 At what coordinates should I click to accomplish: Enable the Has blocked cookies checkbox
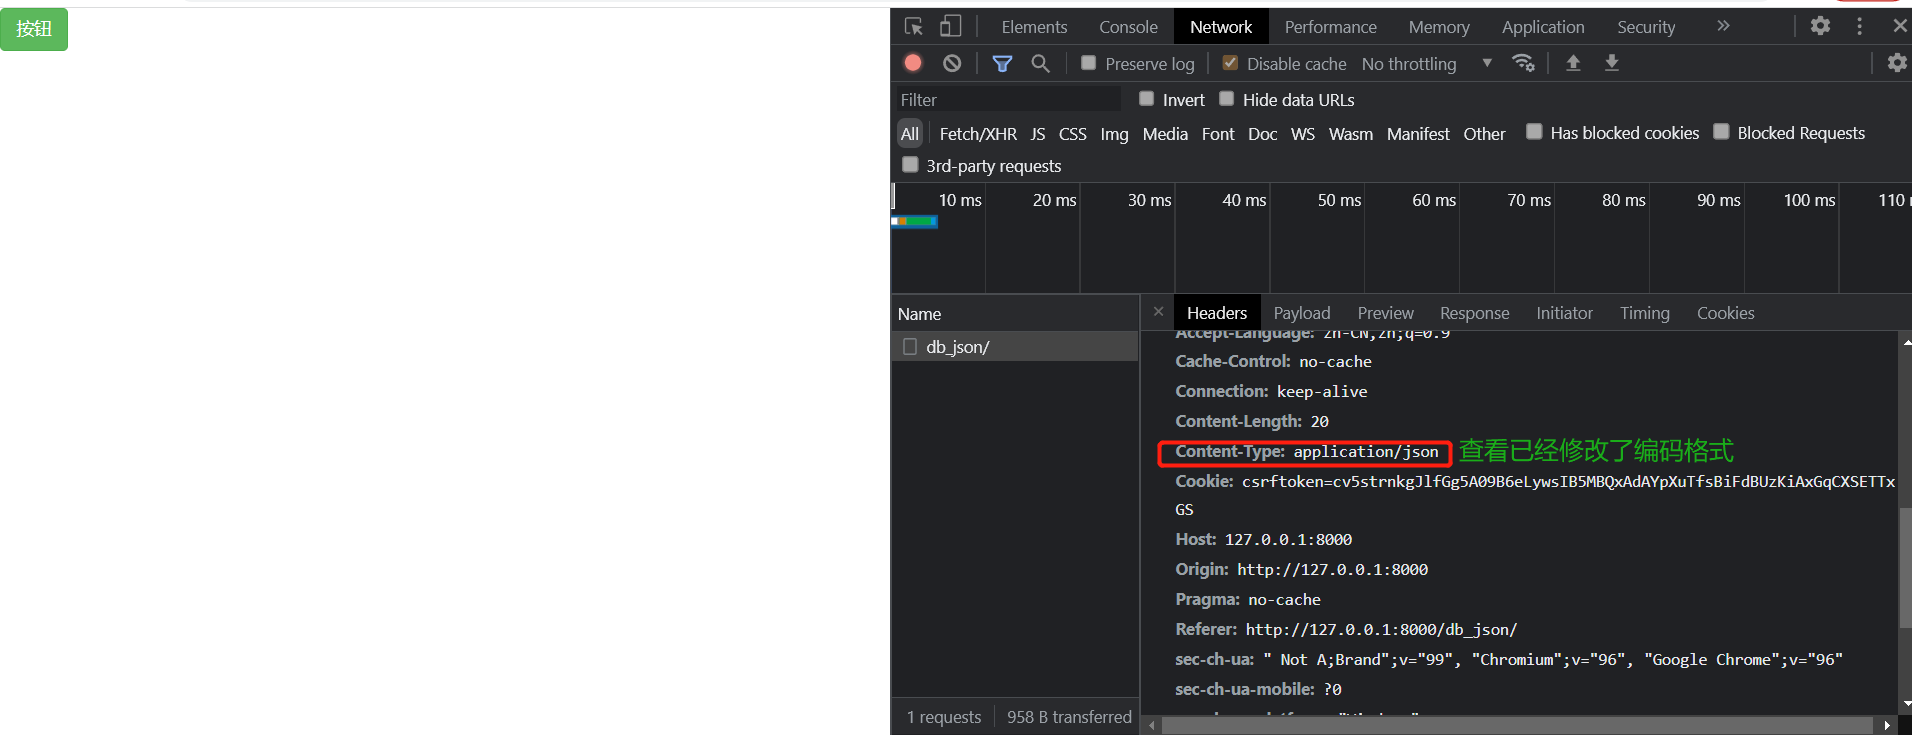pyautogui.click(x=1534, y=132)
